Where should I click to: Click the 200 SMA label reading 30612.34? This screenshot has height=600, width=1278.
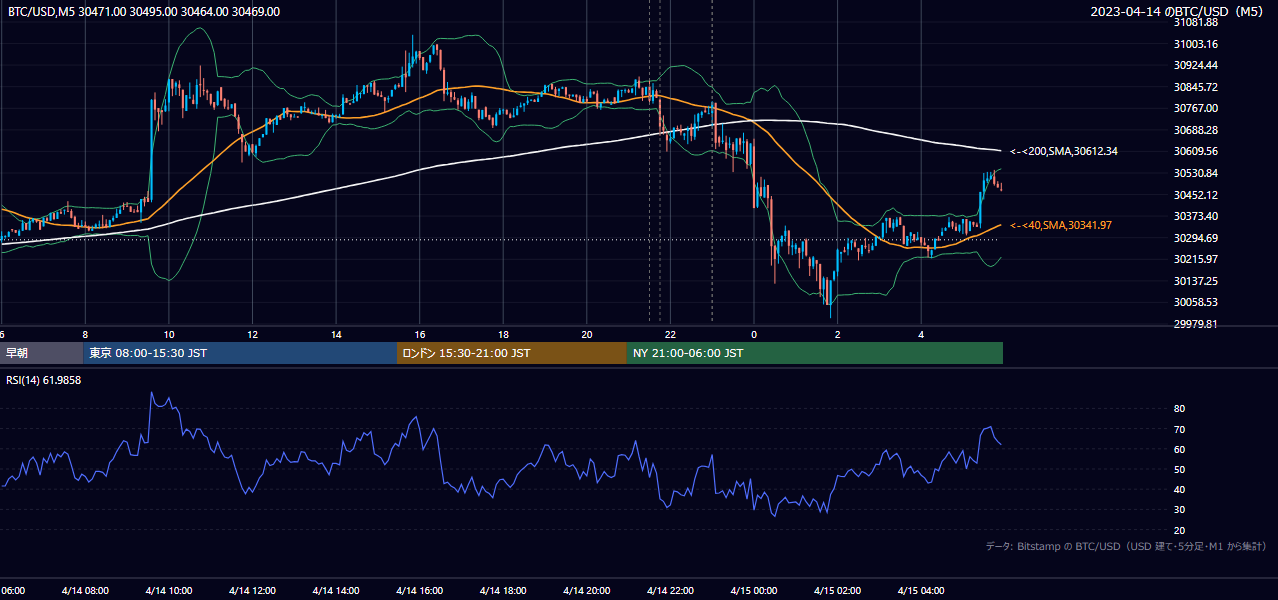pyautogui.click(x=1064, y=152)
